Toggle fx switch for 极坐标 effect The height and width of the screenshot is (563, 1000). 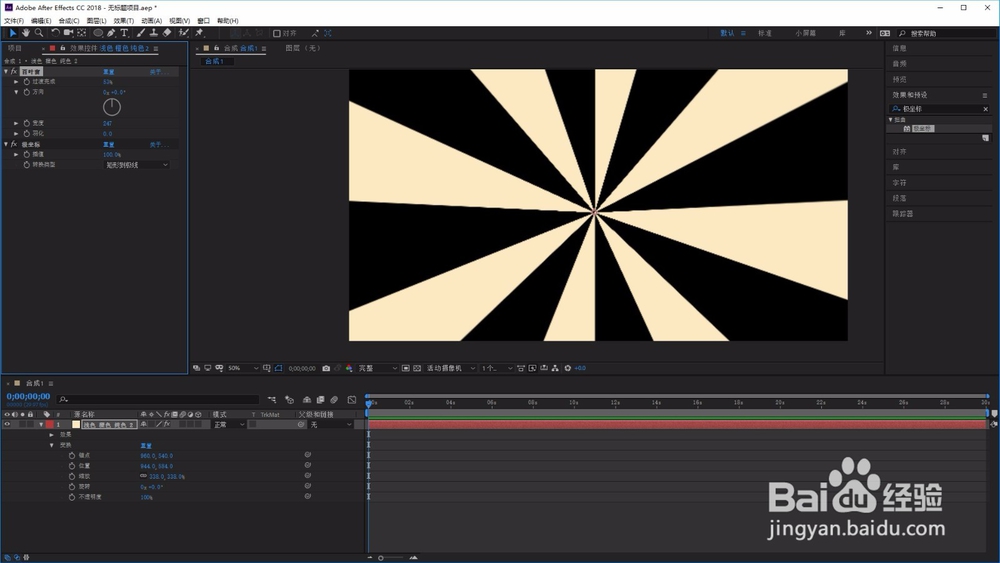tap(13, 144)
